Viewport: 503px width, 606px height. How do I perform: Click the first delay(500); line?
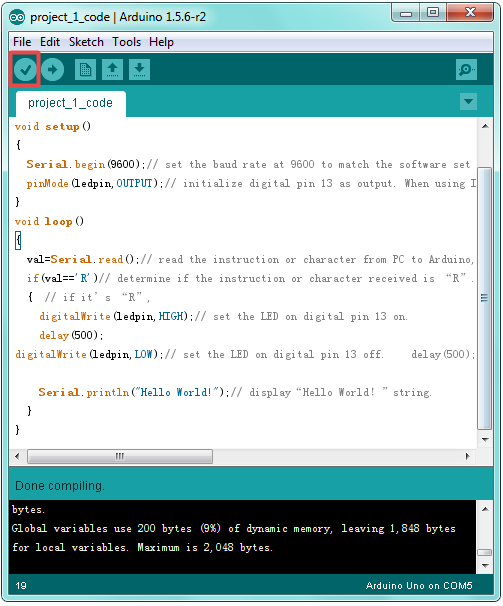click(71, 335)
